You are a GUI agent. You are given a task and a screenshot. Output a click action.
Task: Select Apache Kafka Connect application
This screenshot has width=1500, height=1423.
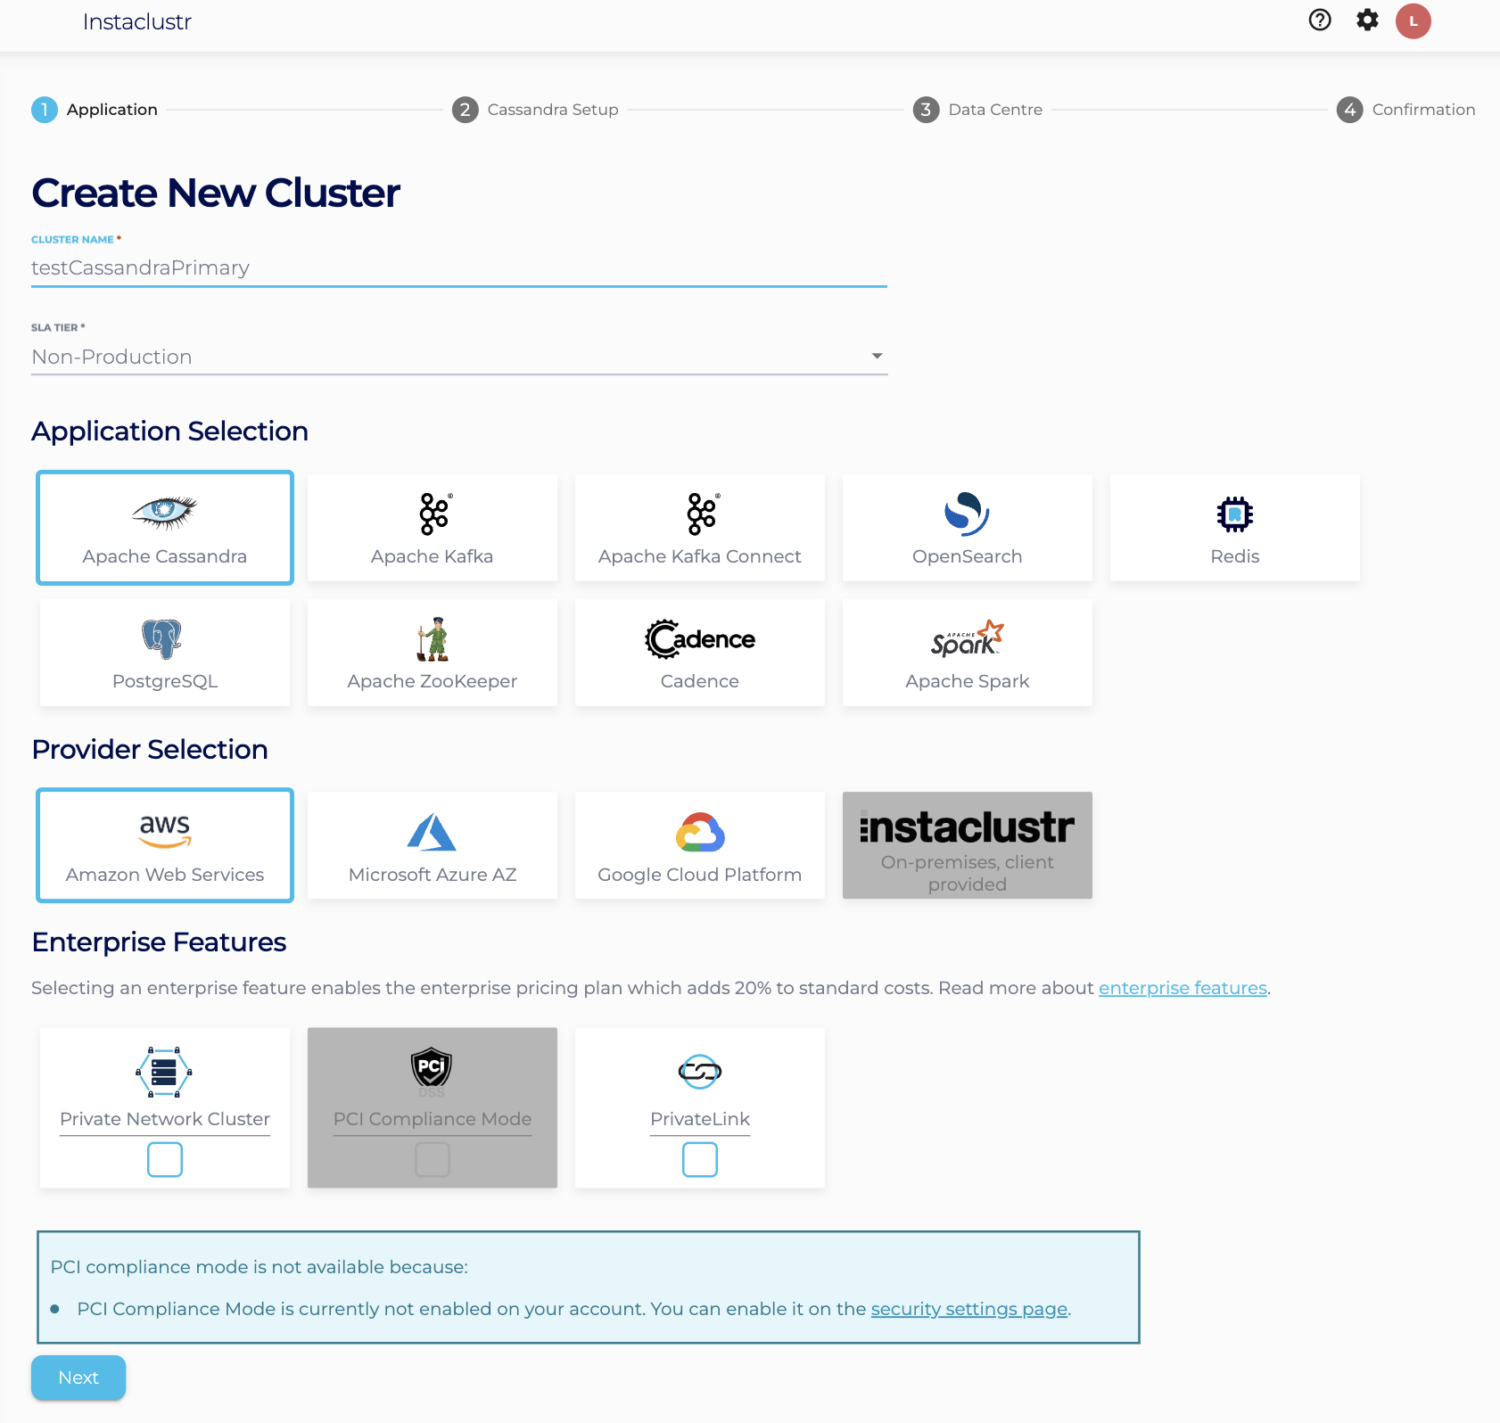(699, 527)
